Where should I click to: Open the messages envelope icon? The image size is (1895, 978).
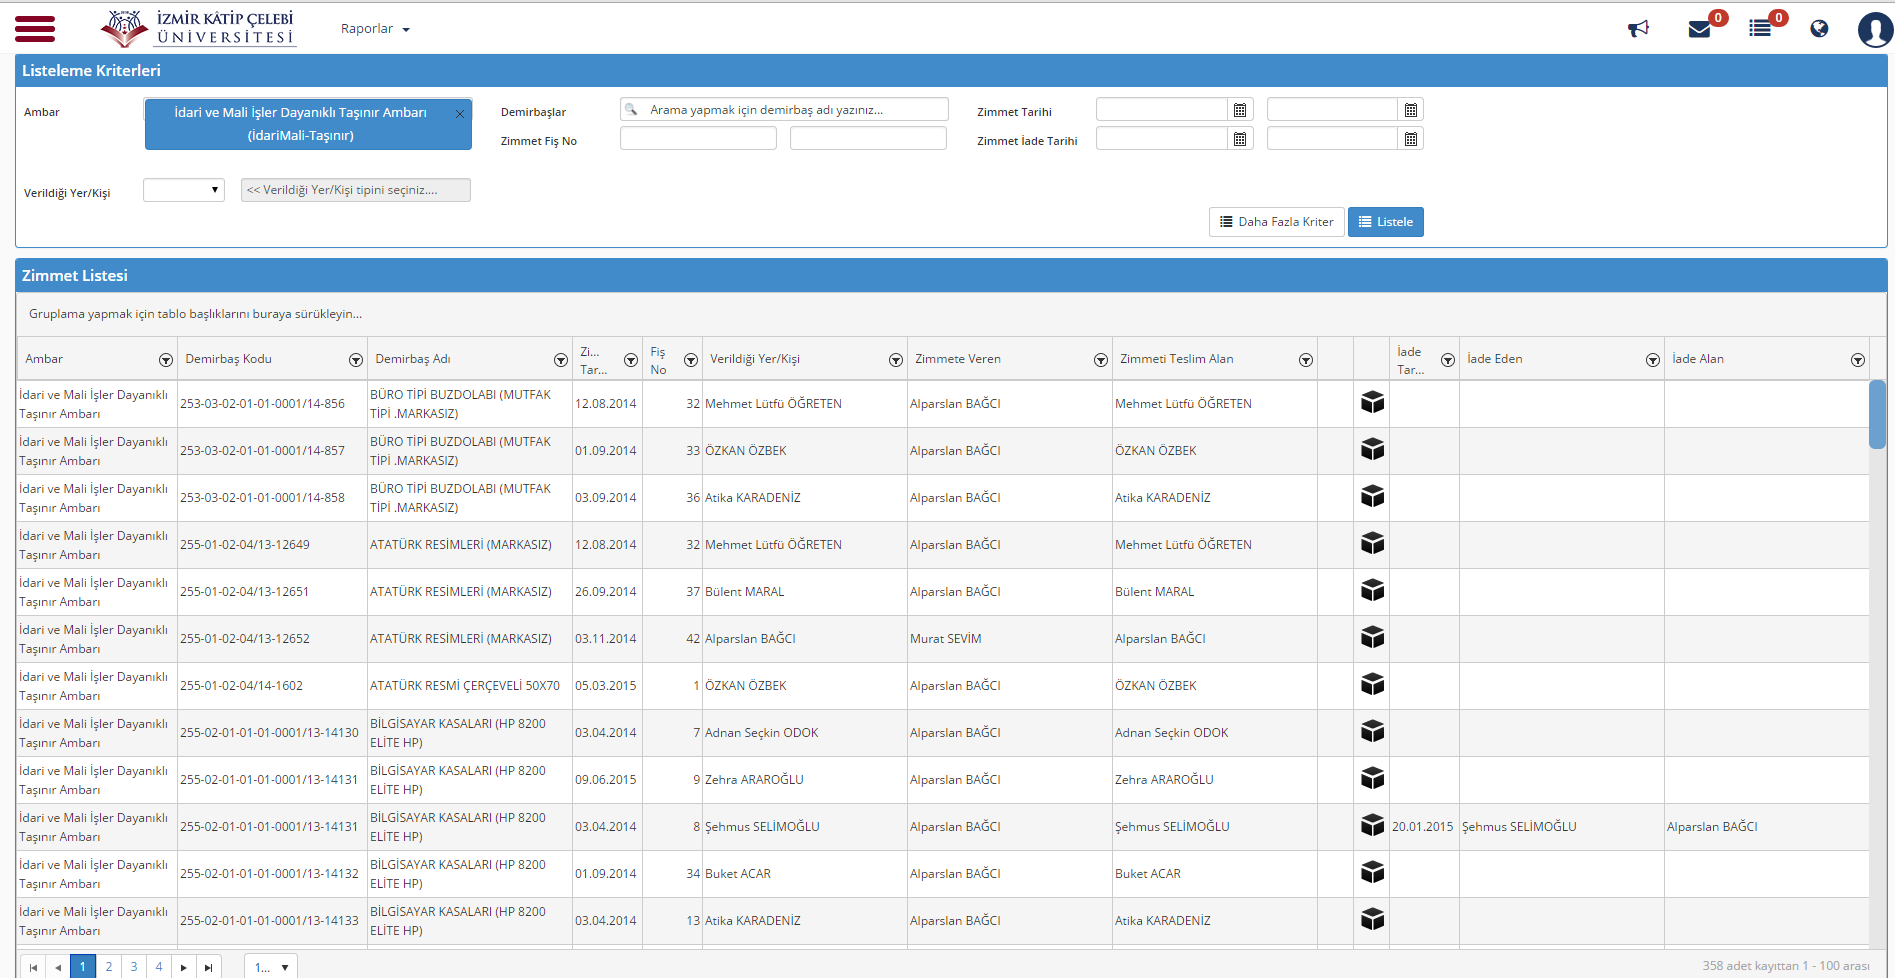click(1699, 29)
